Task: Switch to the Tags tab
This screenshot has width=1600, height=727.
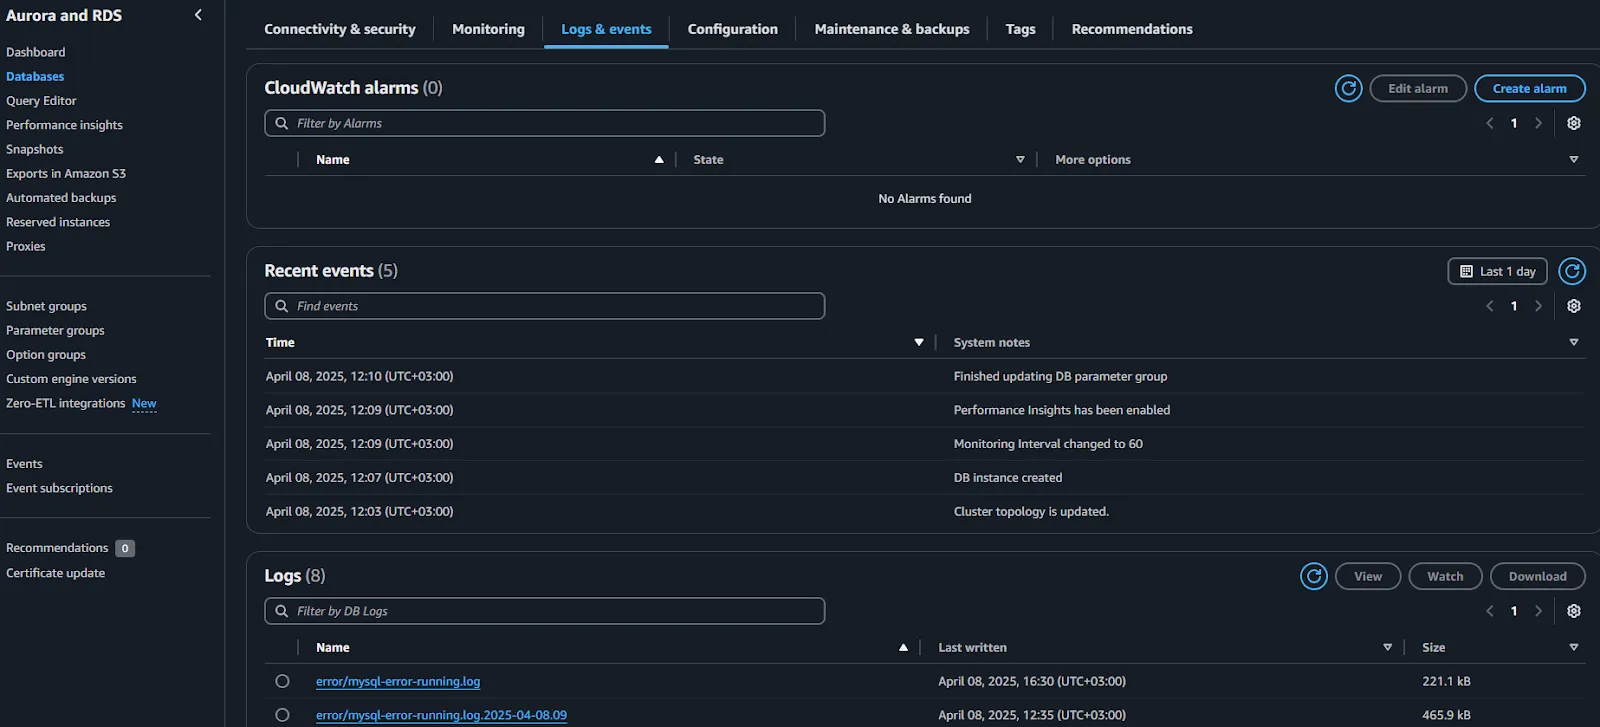Action: coord(1020,29)
